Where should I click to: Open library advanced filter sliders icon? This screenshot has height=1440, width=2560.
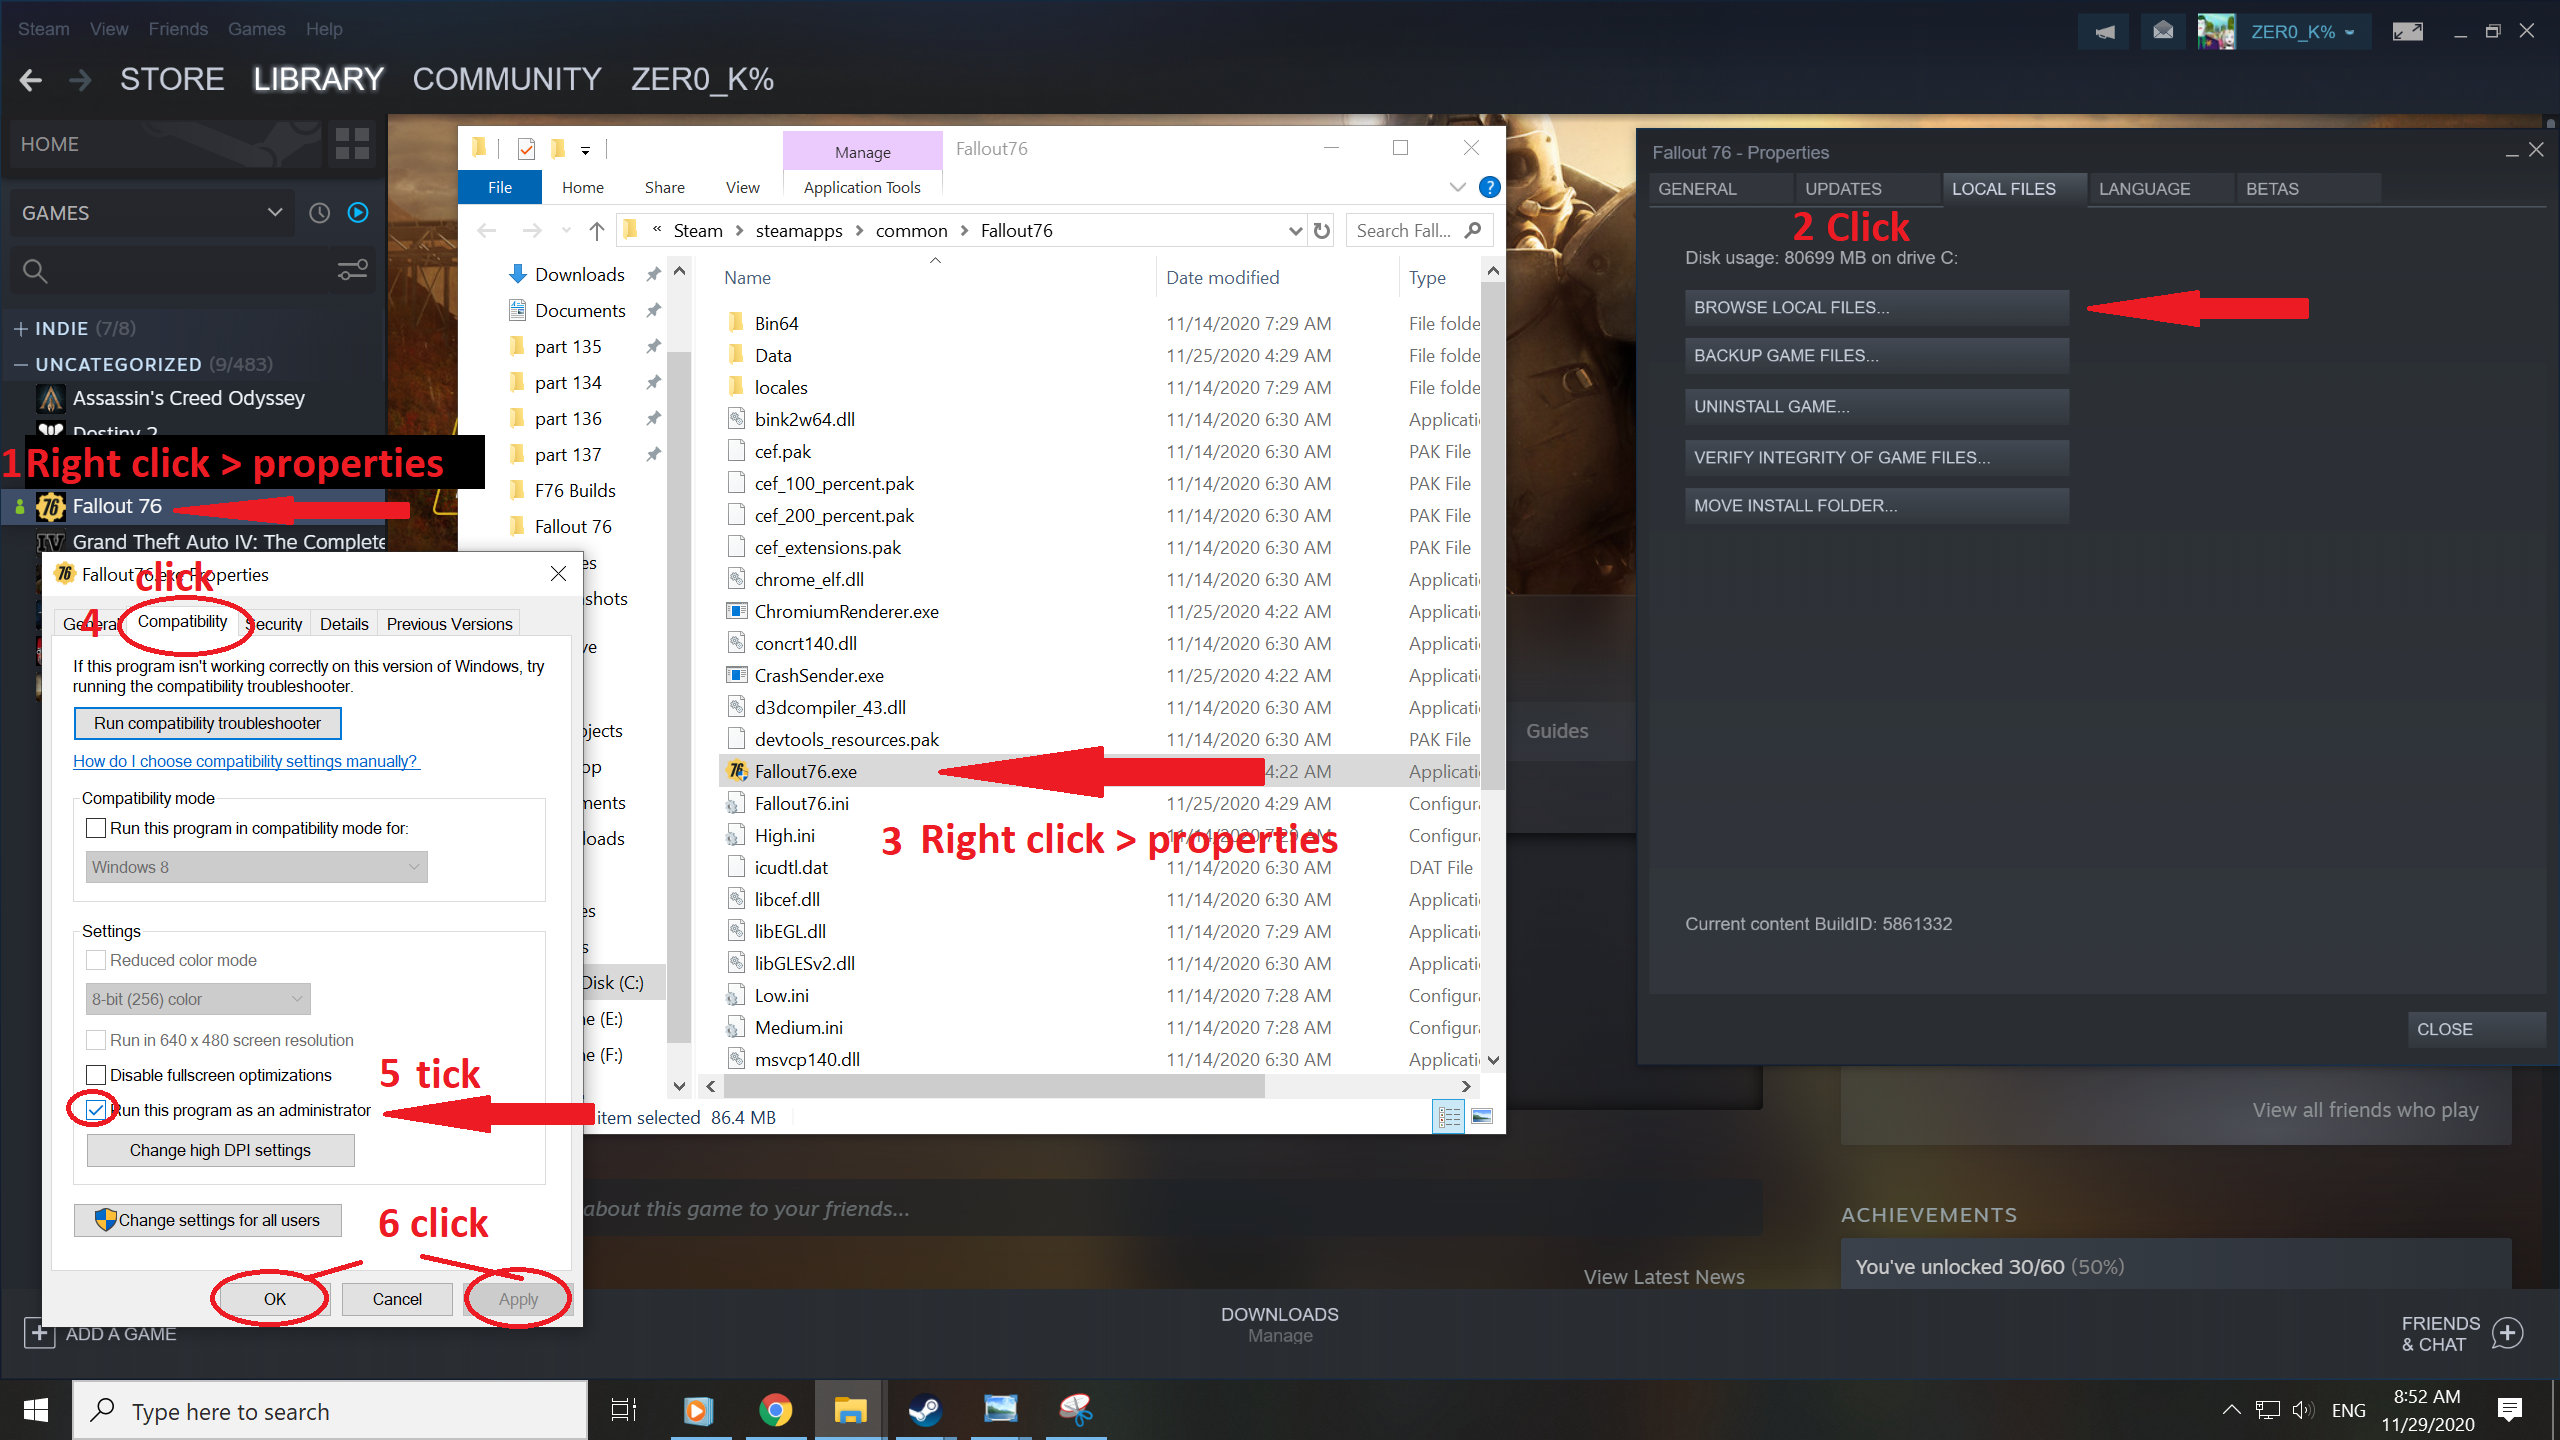(352, 270)
